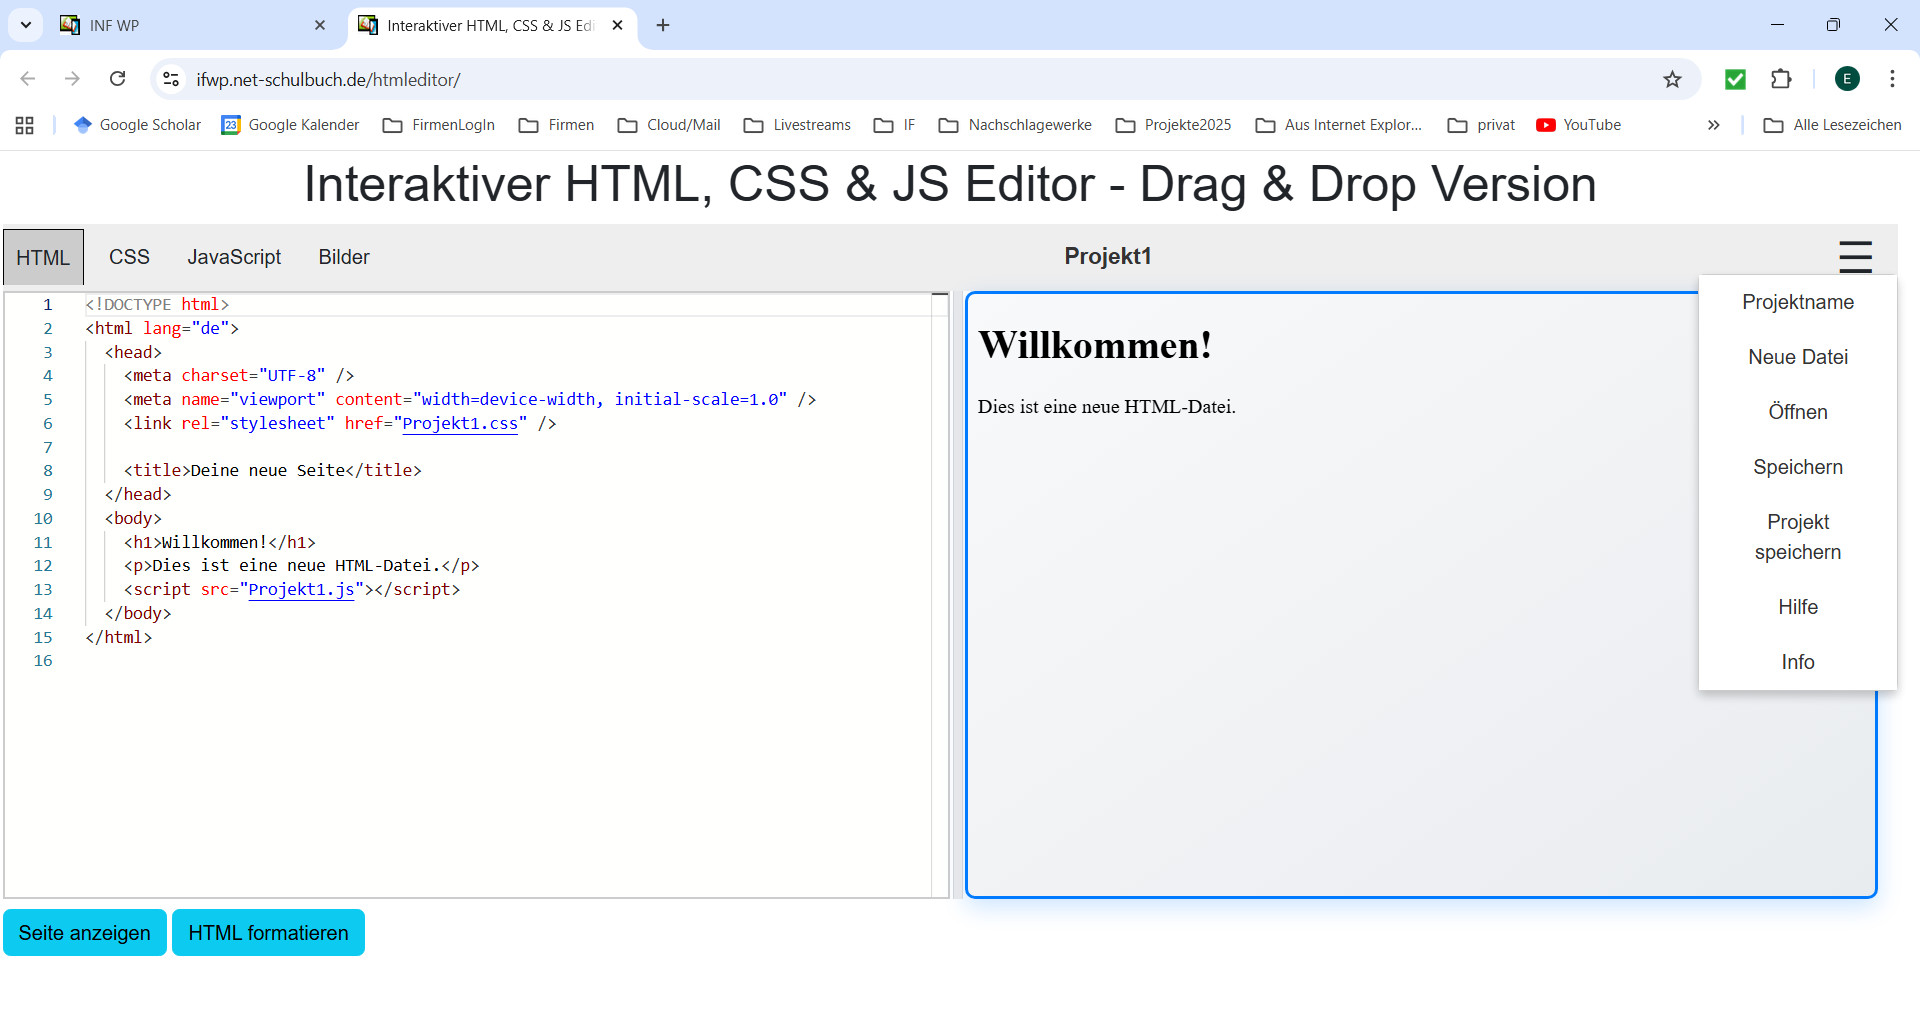1920x1020 pixels.
Task: Open the Projekte2025 bookmark folder
Action: point(1174,125)
